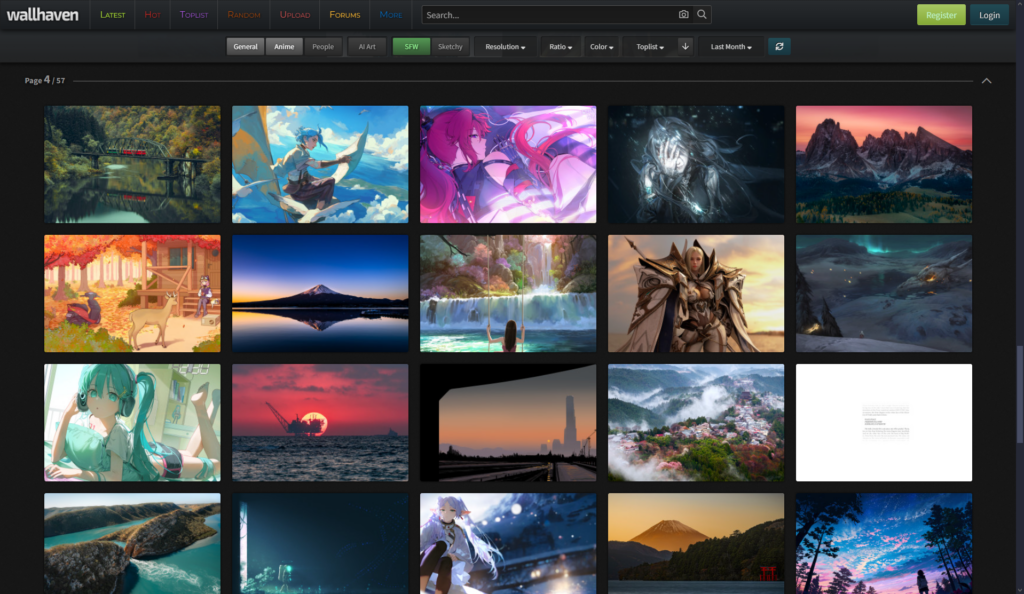Toggle the AI Art filter
This screenshot has width=1024, height=594.
coord(367,46)
